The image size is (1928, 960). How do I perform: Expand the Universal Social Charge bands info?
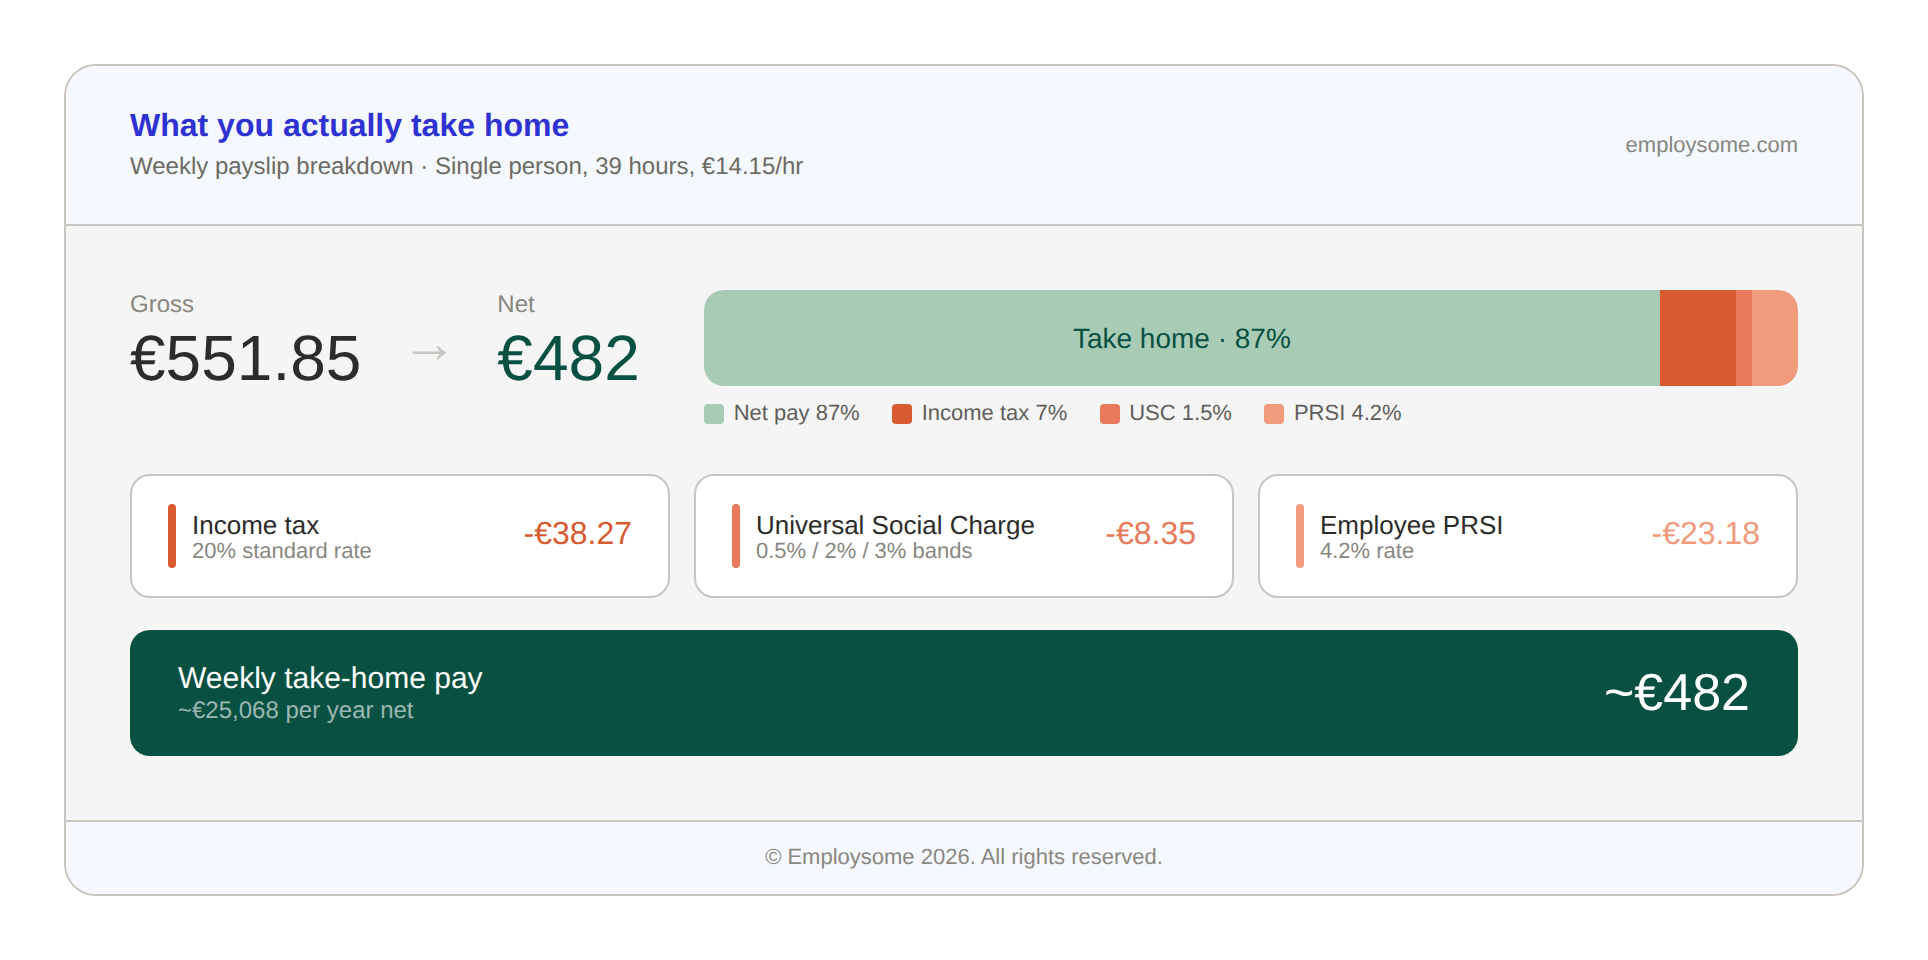pyautogui.click(x=963, y=536)
